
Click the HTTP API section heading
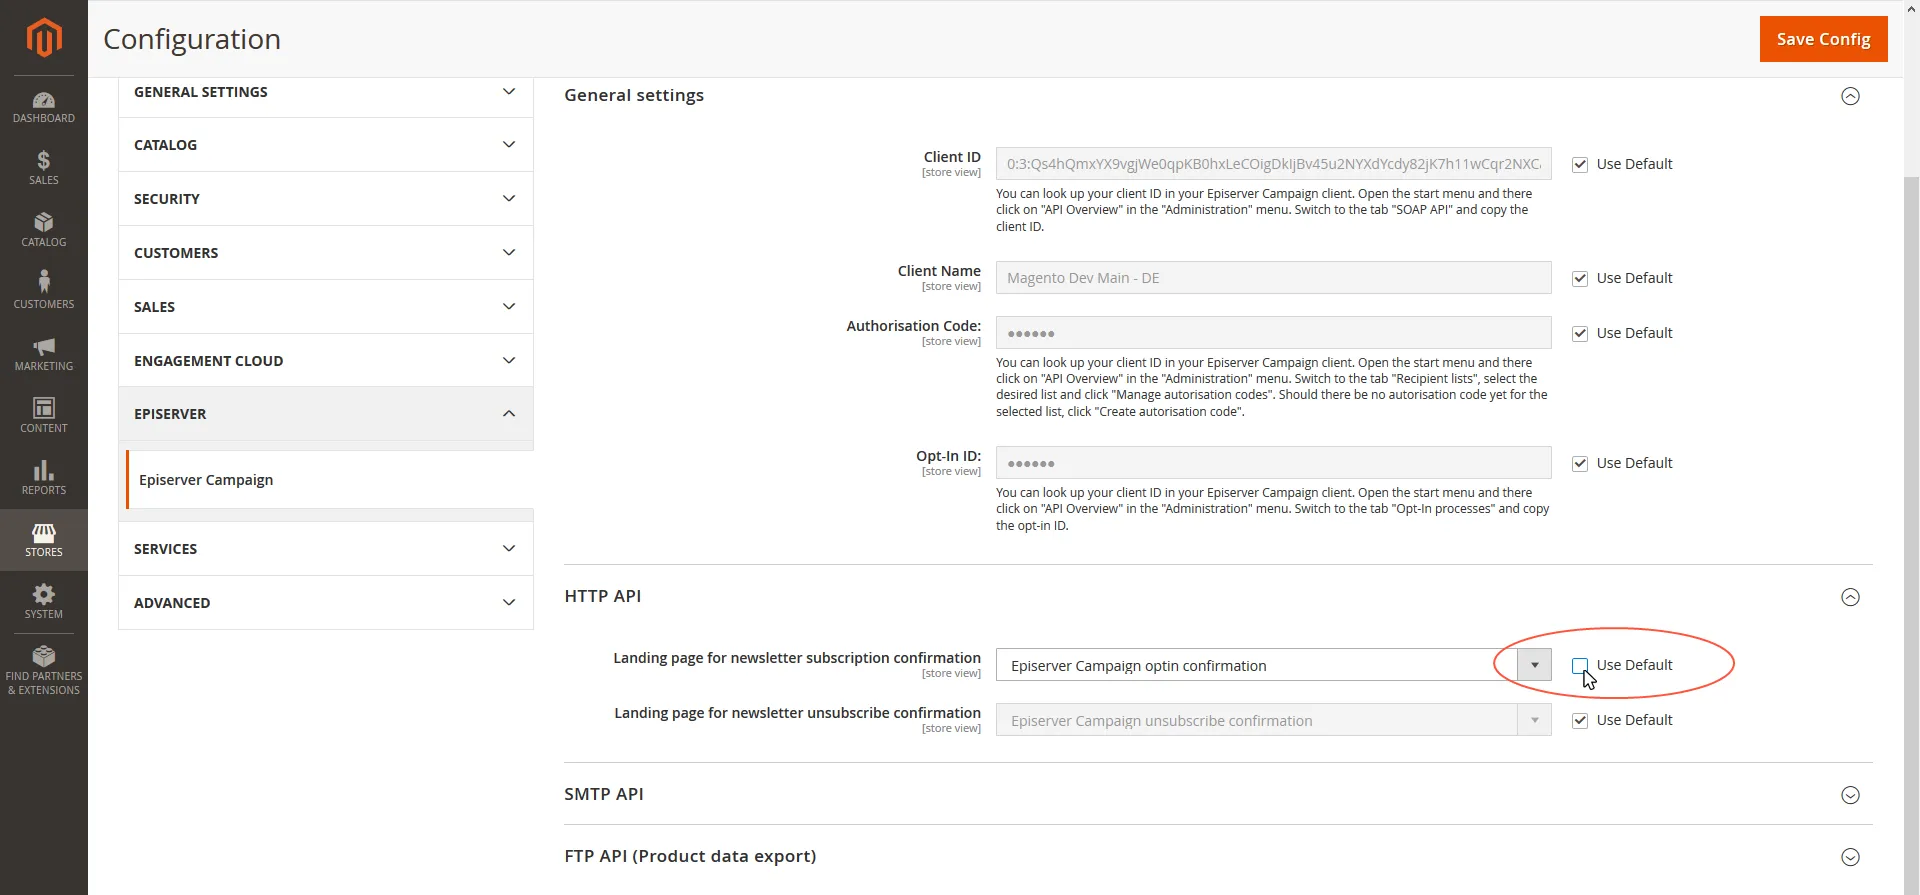pos(603,596)
